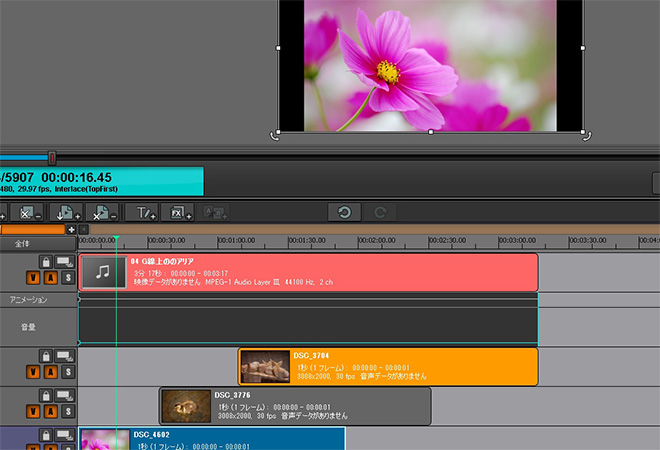This screenshot has height=450, width=660.
Task: Collapse timeline zoom with the minus button
Action: 84,229
